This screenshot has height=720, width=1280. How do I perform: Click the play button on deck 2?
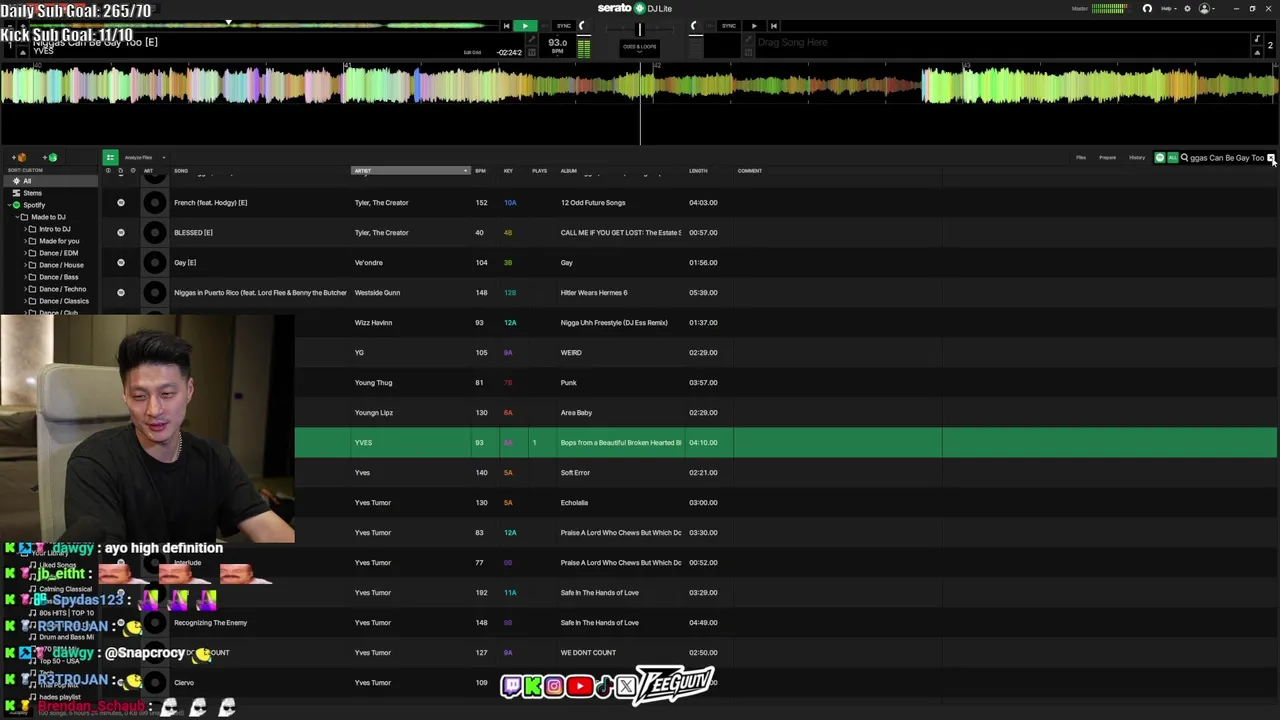(754, 26)
